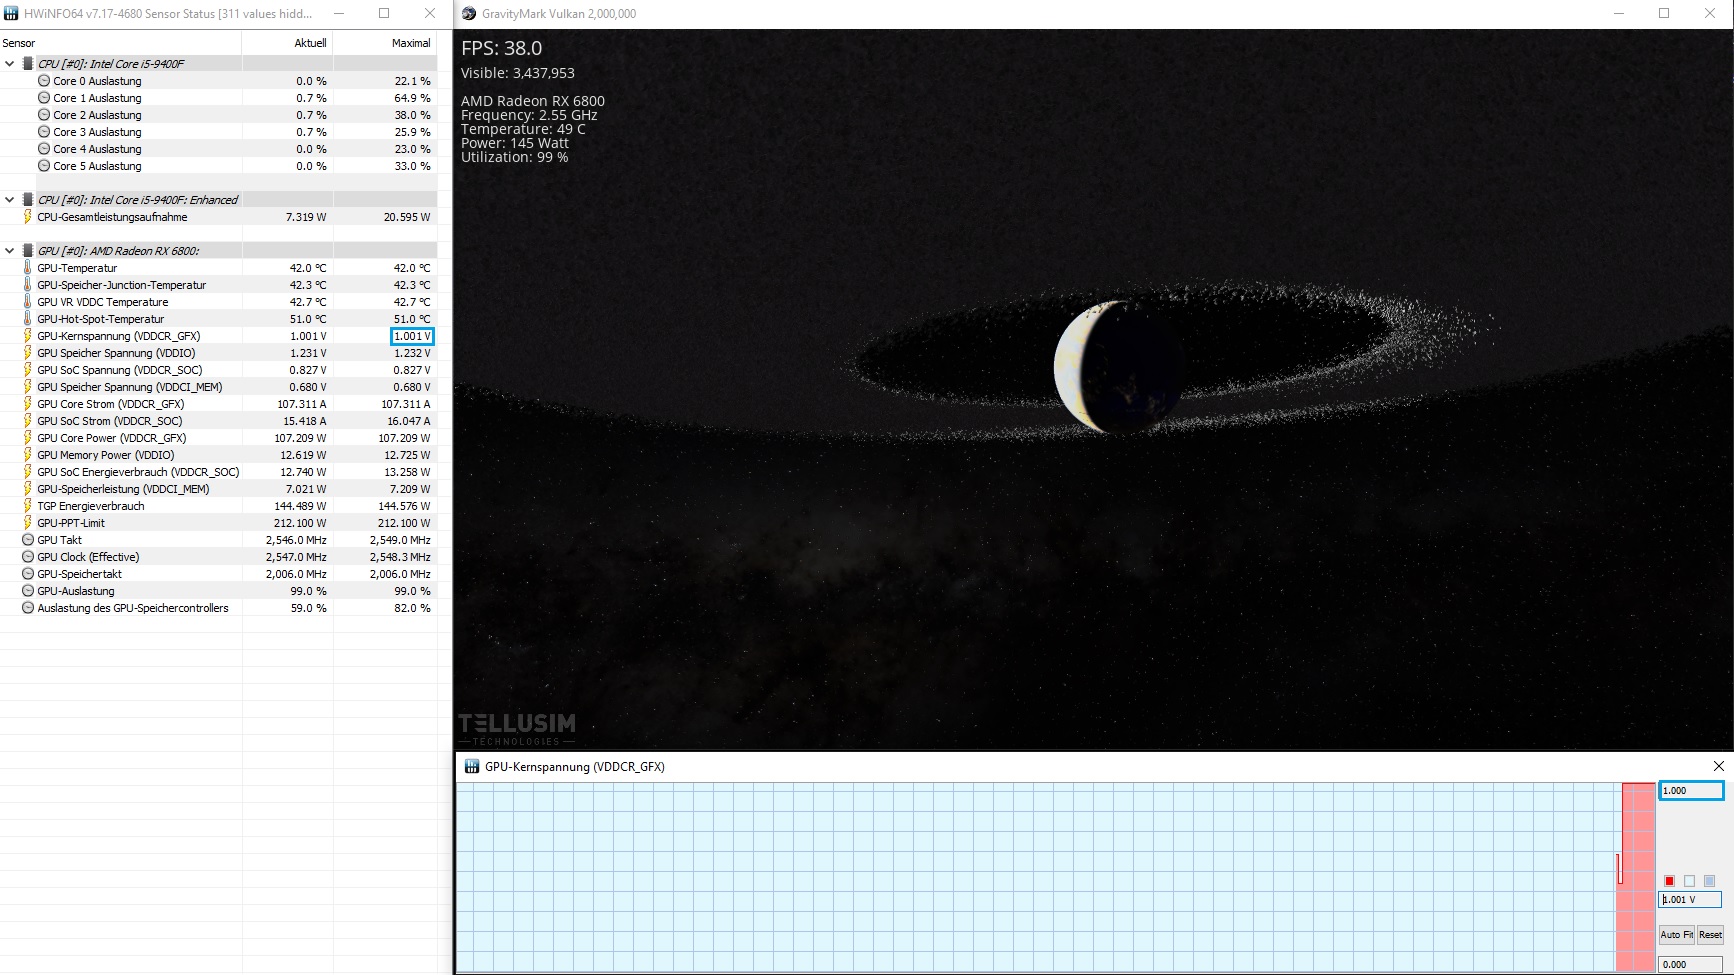
Task: Click the GPU-PPT-Limit lightning icon
Action: pos(28,523)
